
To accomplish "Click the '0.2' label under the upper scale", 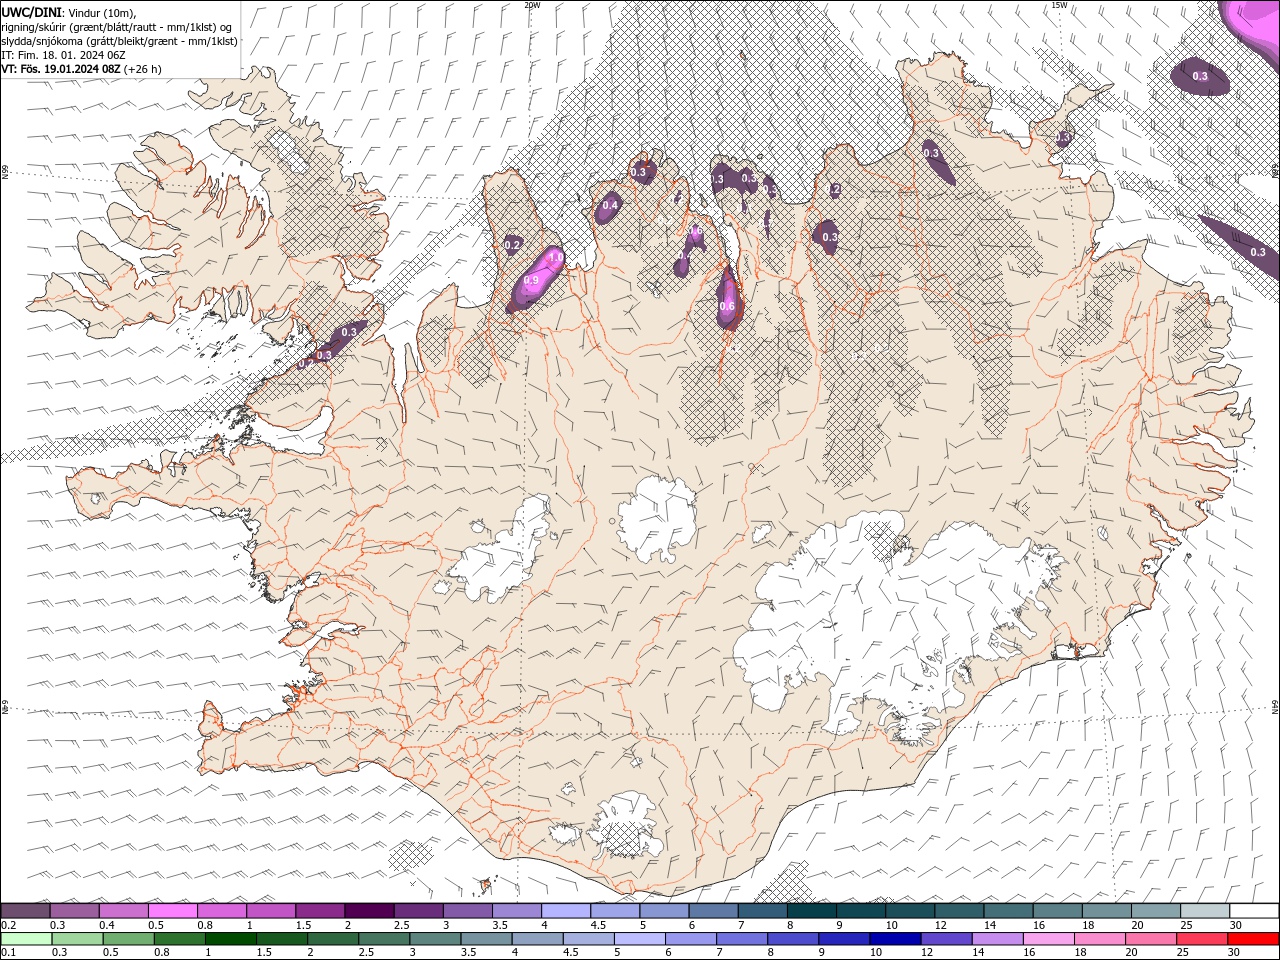I will pos(8,925).
